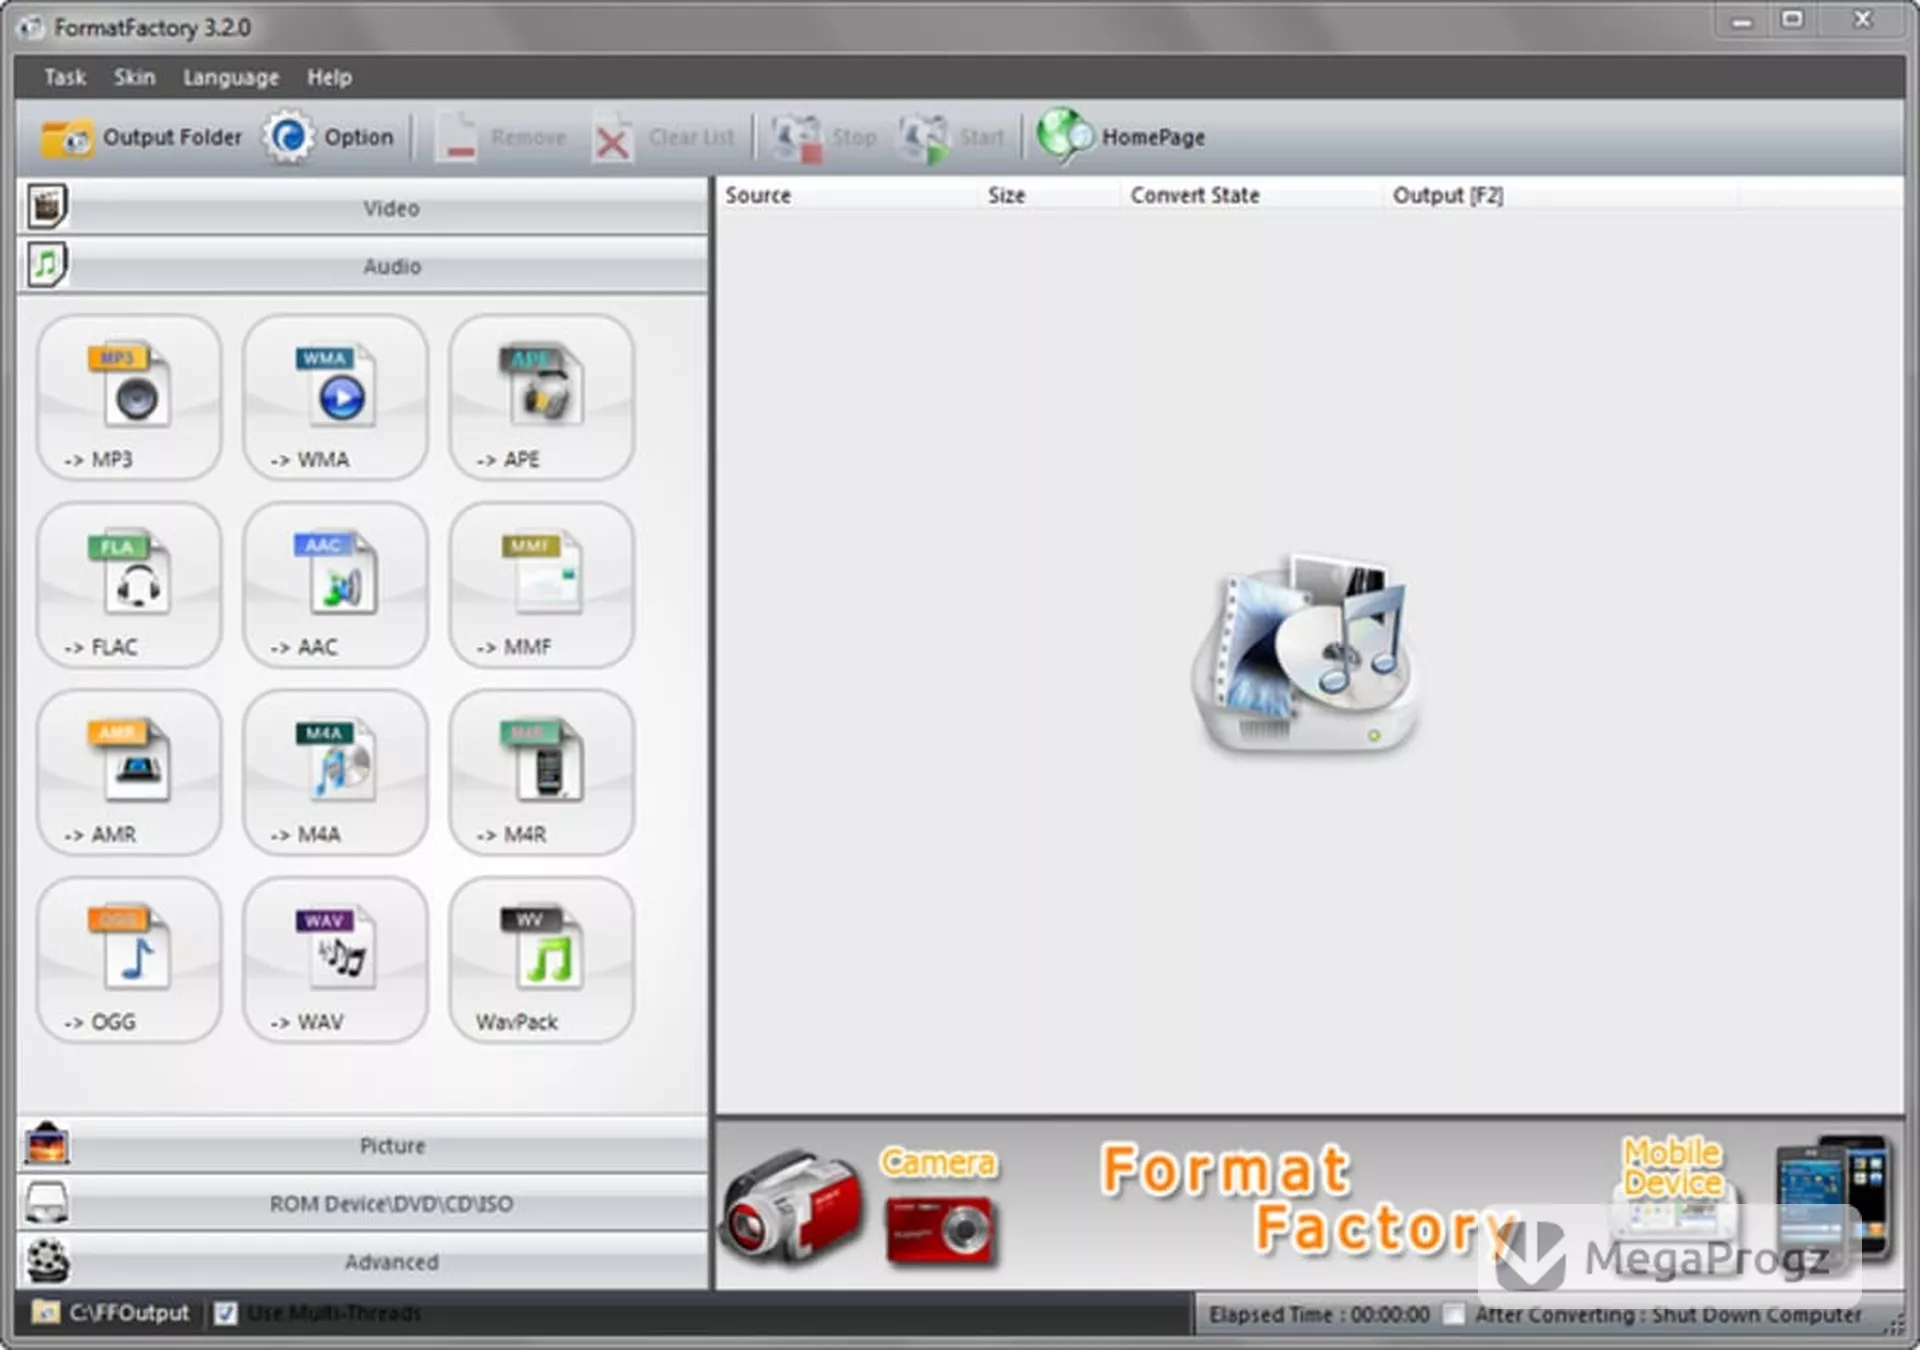
Task: Open Option settings from toolbar
Action: click(x=329, y=137)
